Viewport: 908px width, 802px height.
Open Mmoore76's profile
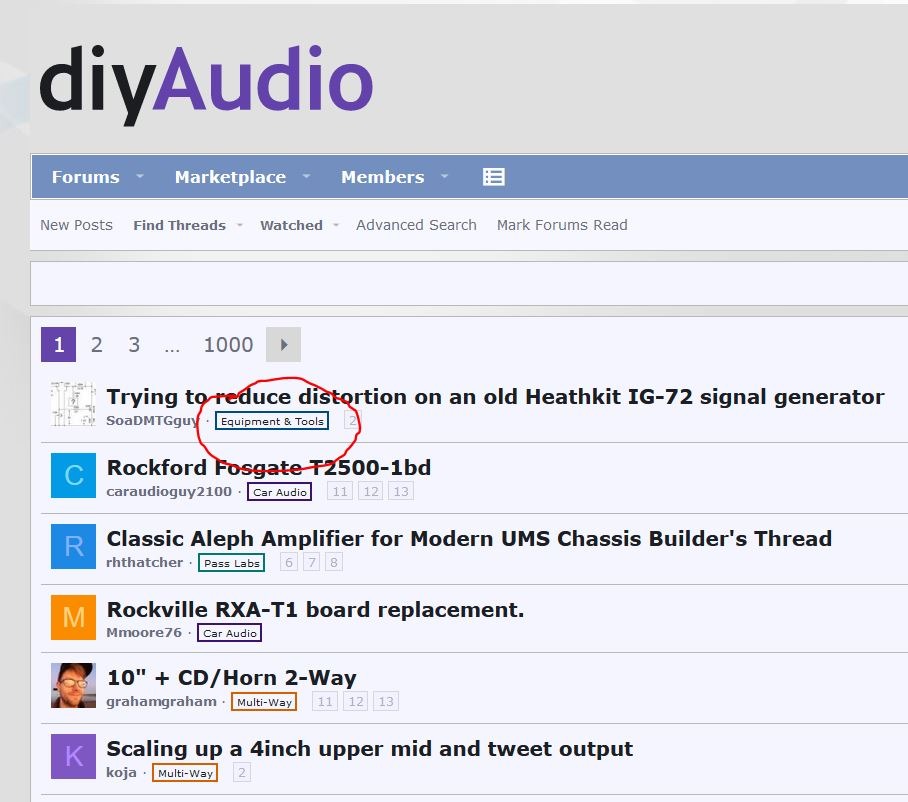144,632
